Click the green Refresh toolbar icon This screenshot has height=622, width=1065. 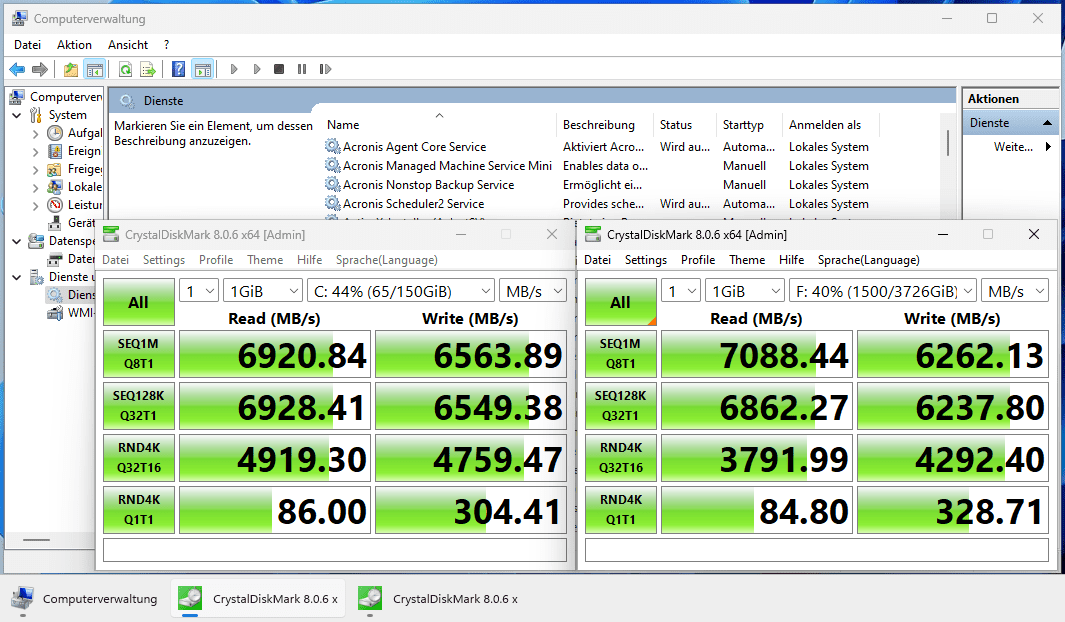[126, 69]
